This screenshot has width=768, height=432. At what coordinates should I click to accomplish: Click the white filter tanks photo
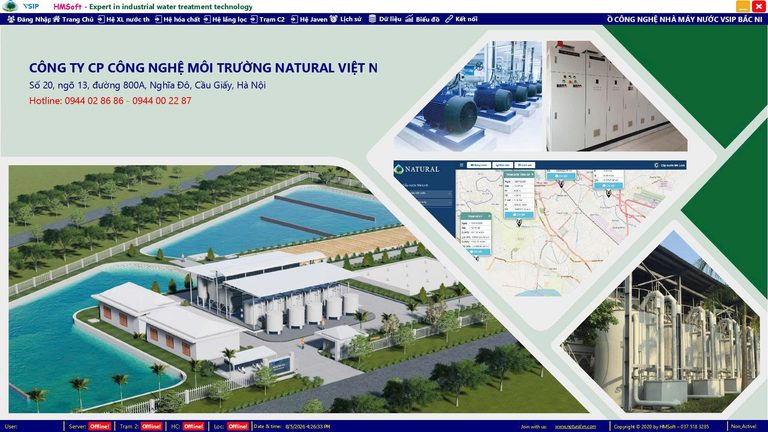[x=661, y=328]
